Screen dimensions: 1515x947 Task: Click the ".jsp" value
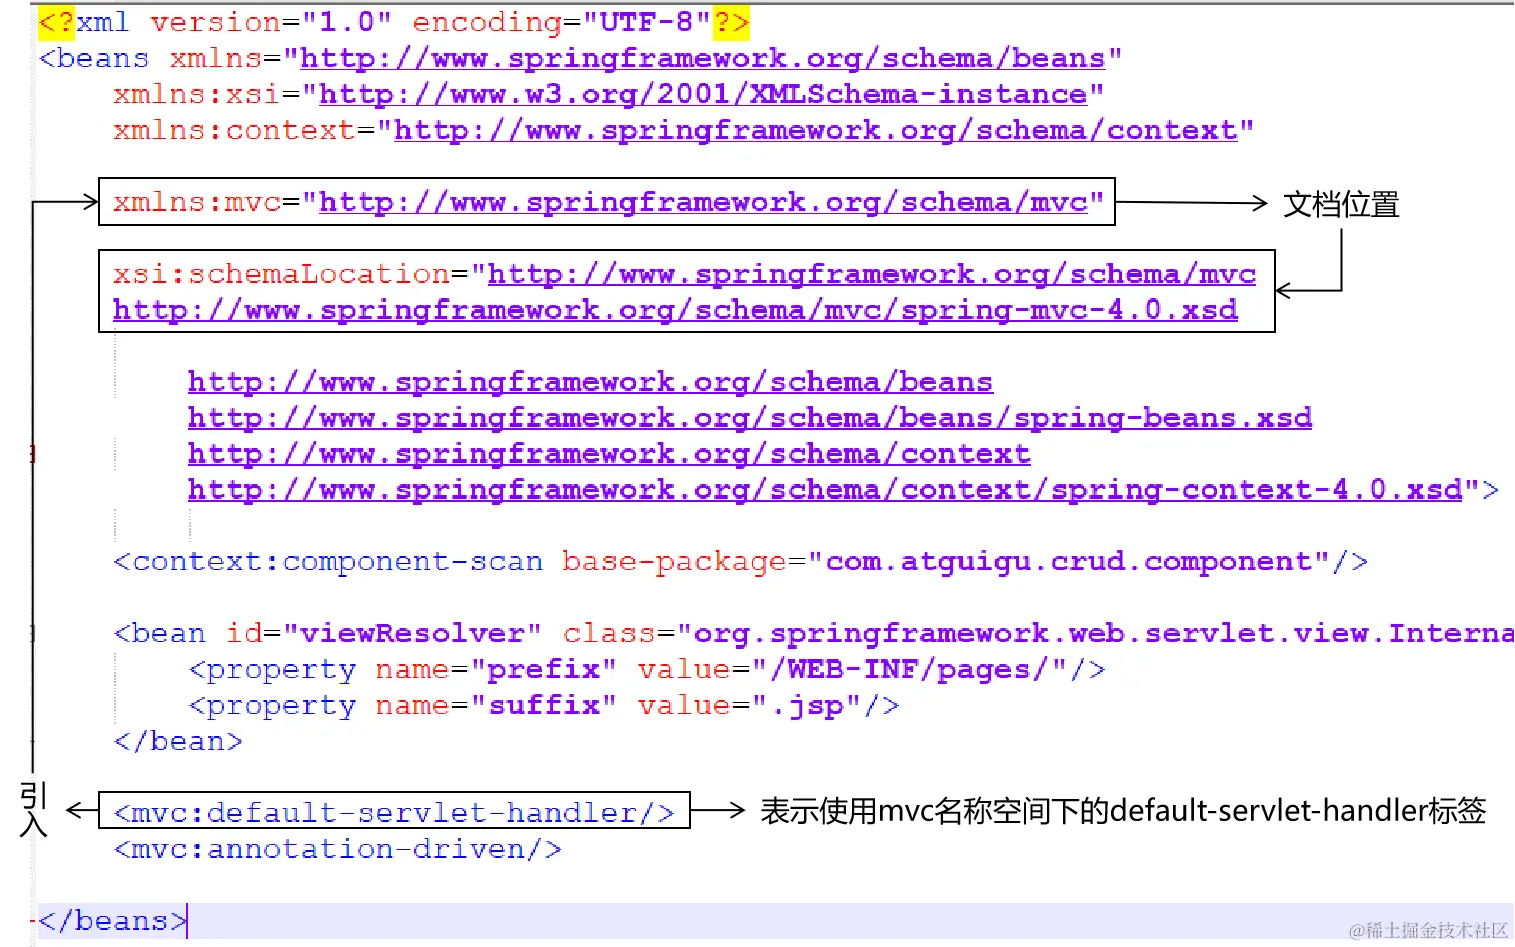pyautogui.click(x=806, y=707)
